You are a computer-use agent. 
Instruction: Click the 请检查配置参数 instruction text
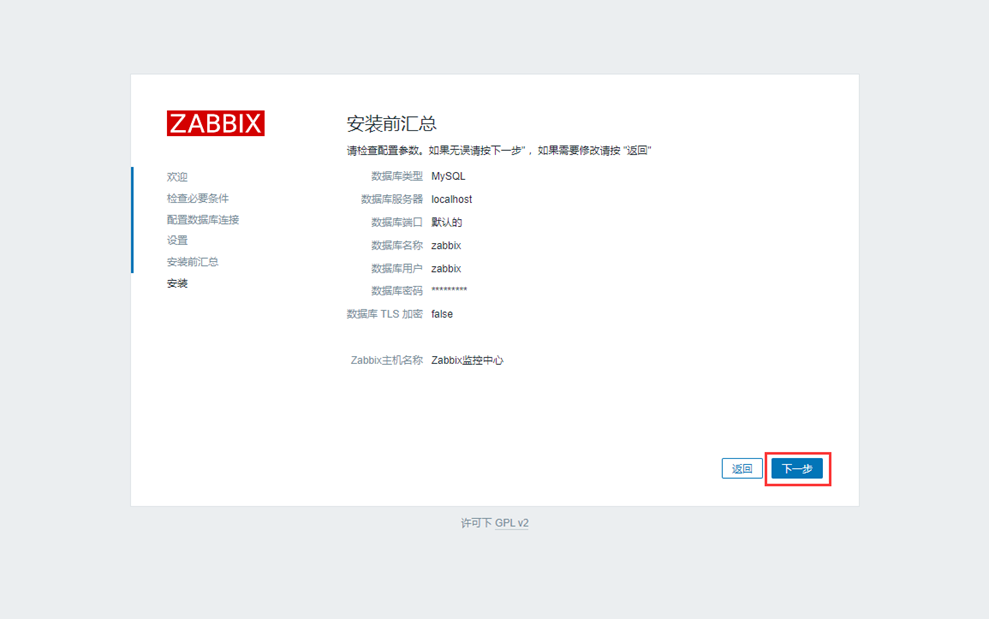pos(499,150)
